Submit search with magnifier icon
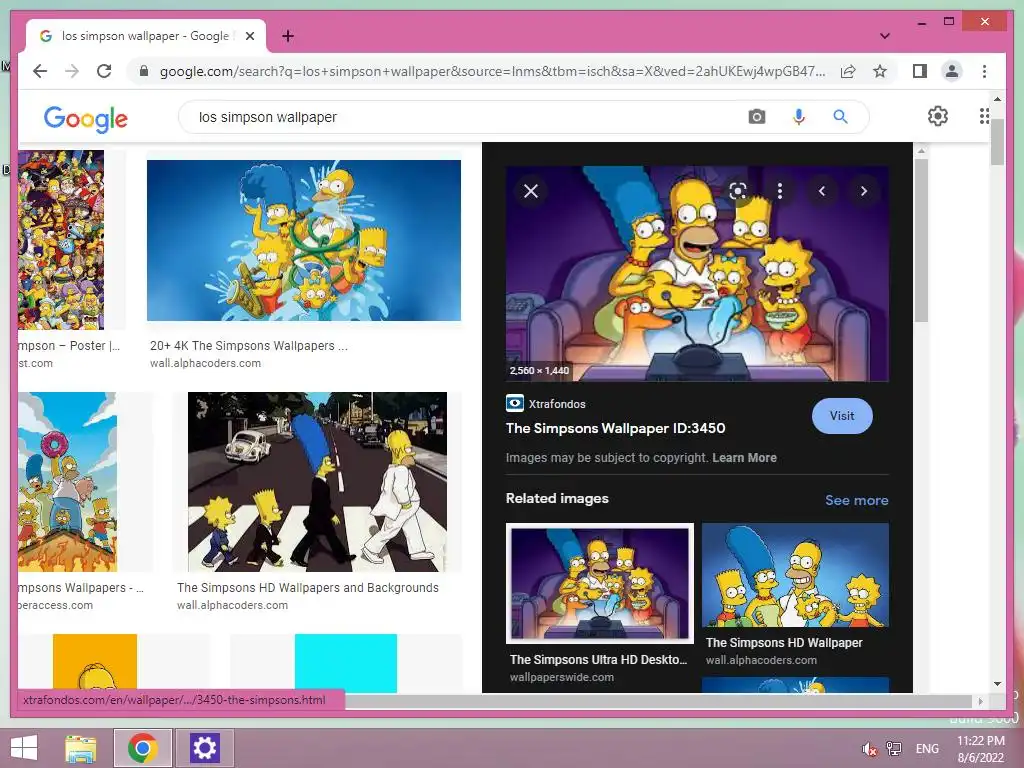This screenshot has width=1024, height=768. 840,117
